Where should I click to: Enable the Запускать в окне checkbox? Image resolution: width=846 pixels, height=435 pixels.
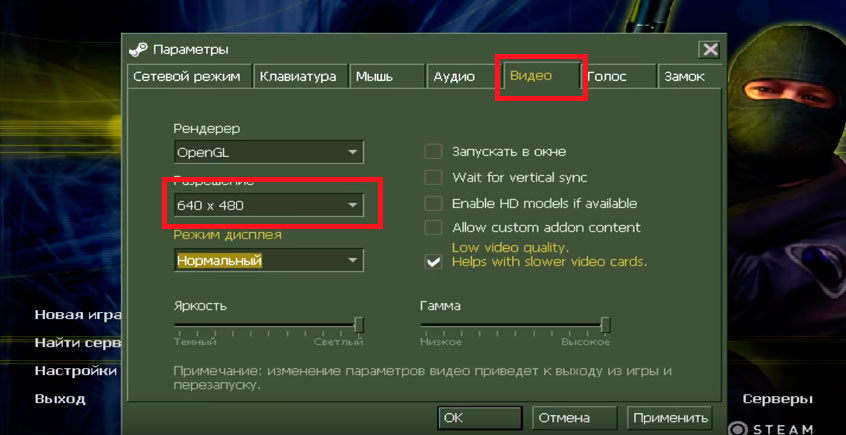click(x=433, y=152)
